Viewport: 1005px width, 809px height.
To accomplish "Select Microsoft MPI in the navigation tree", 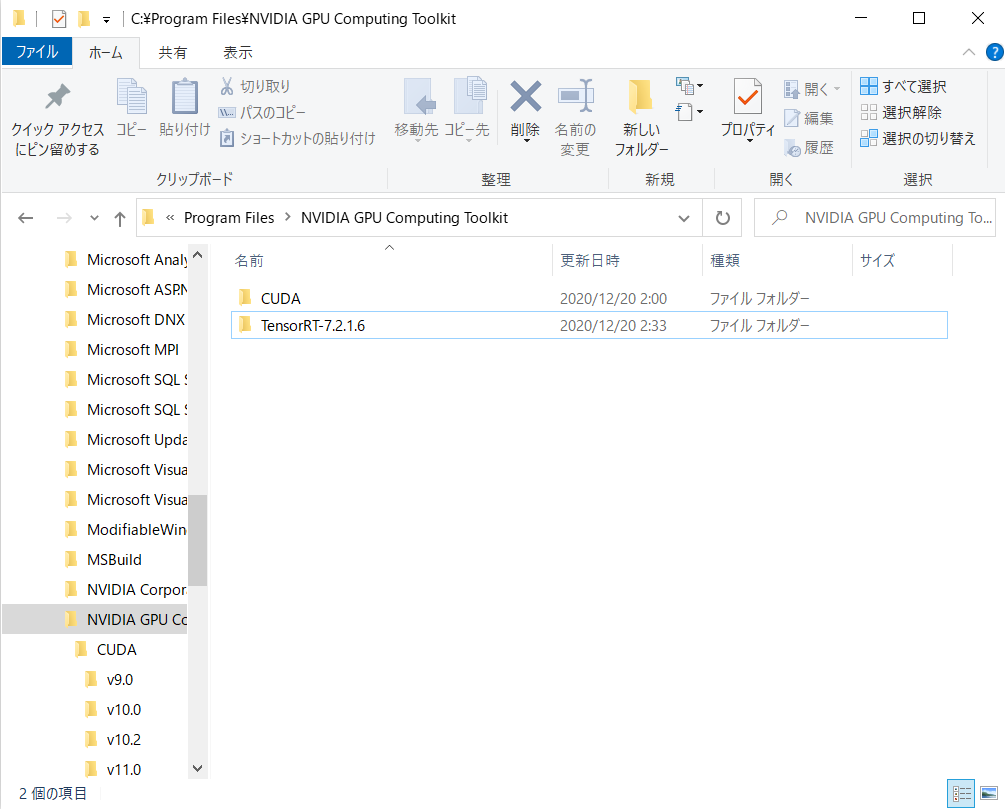I will click(x=133, y=349).
